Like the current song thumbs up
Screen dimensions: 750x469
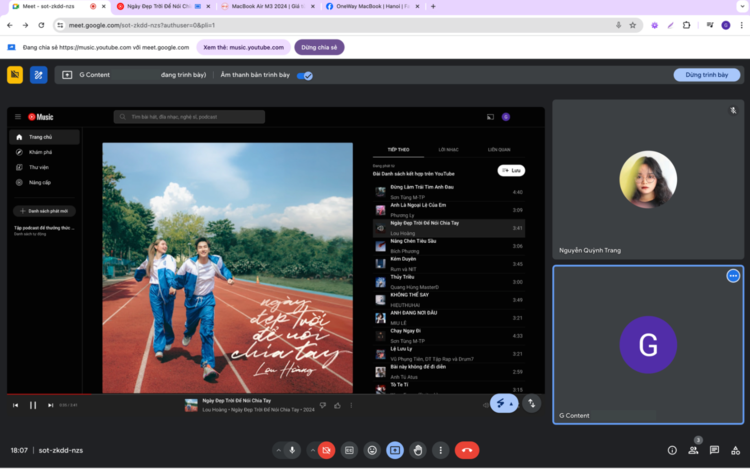(x=338, y=405)
